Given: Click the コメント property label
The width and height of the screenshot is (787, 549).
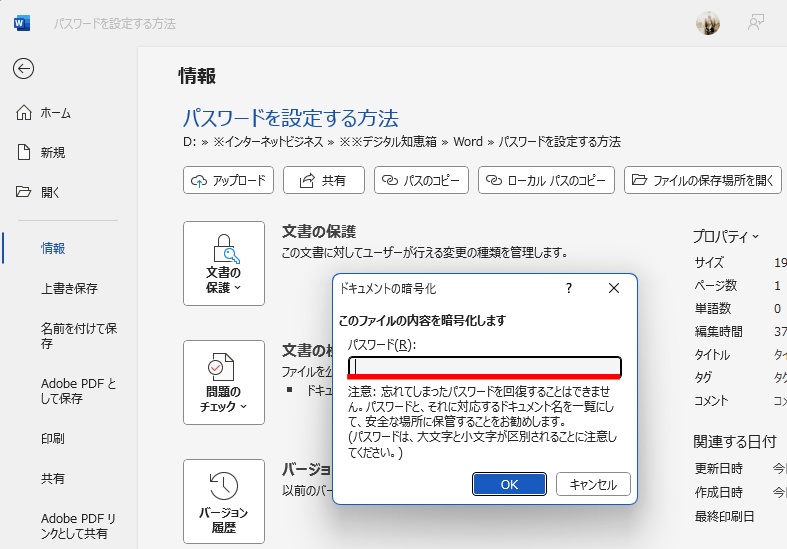Looking at the screenshot, I should coord(711,400).
